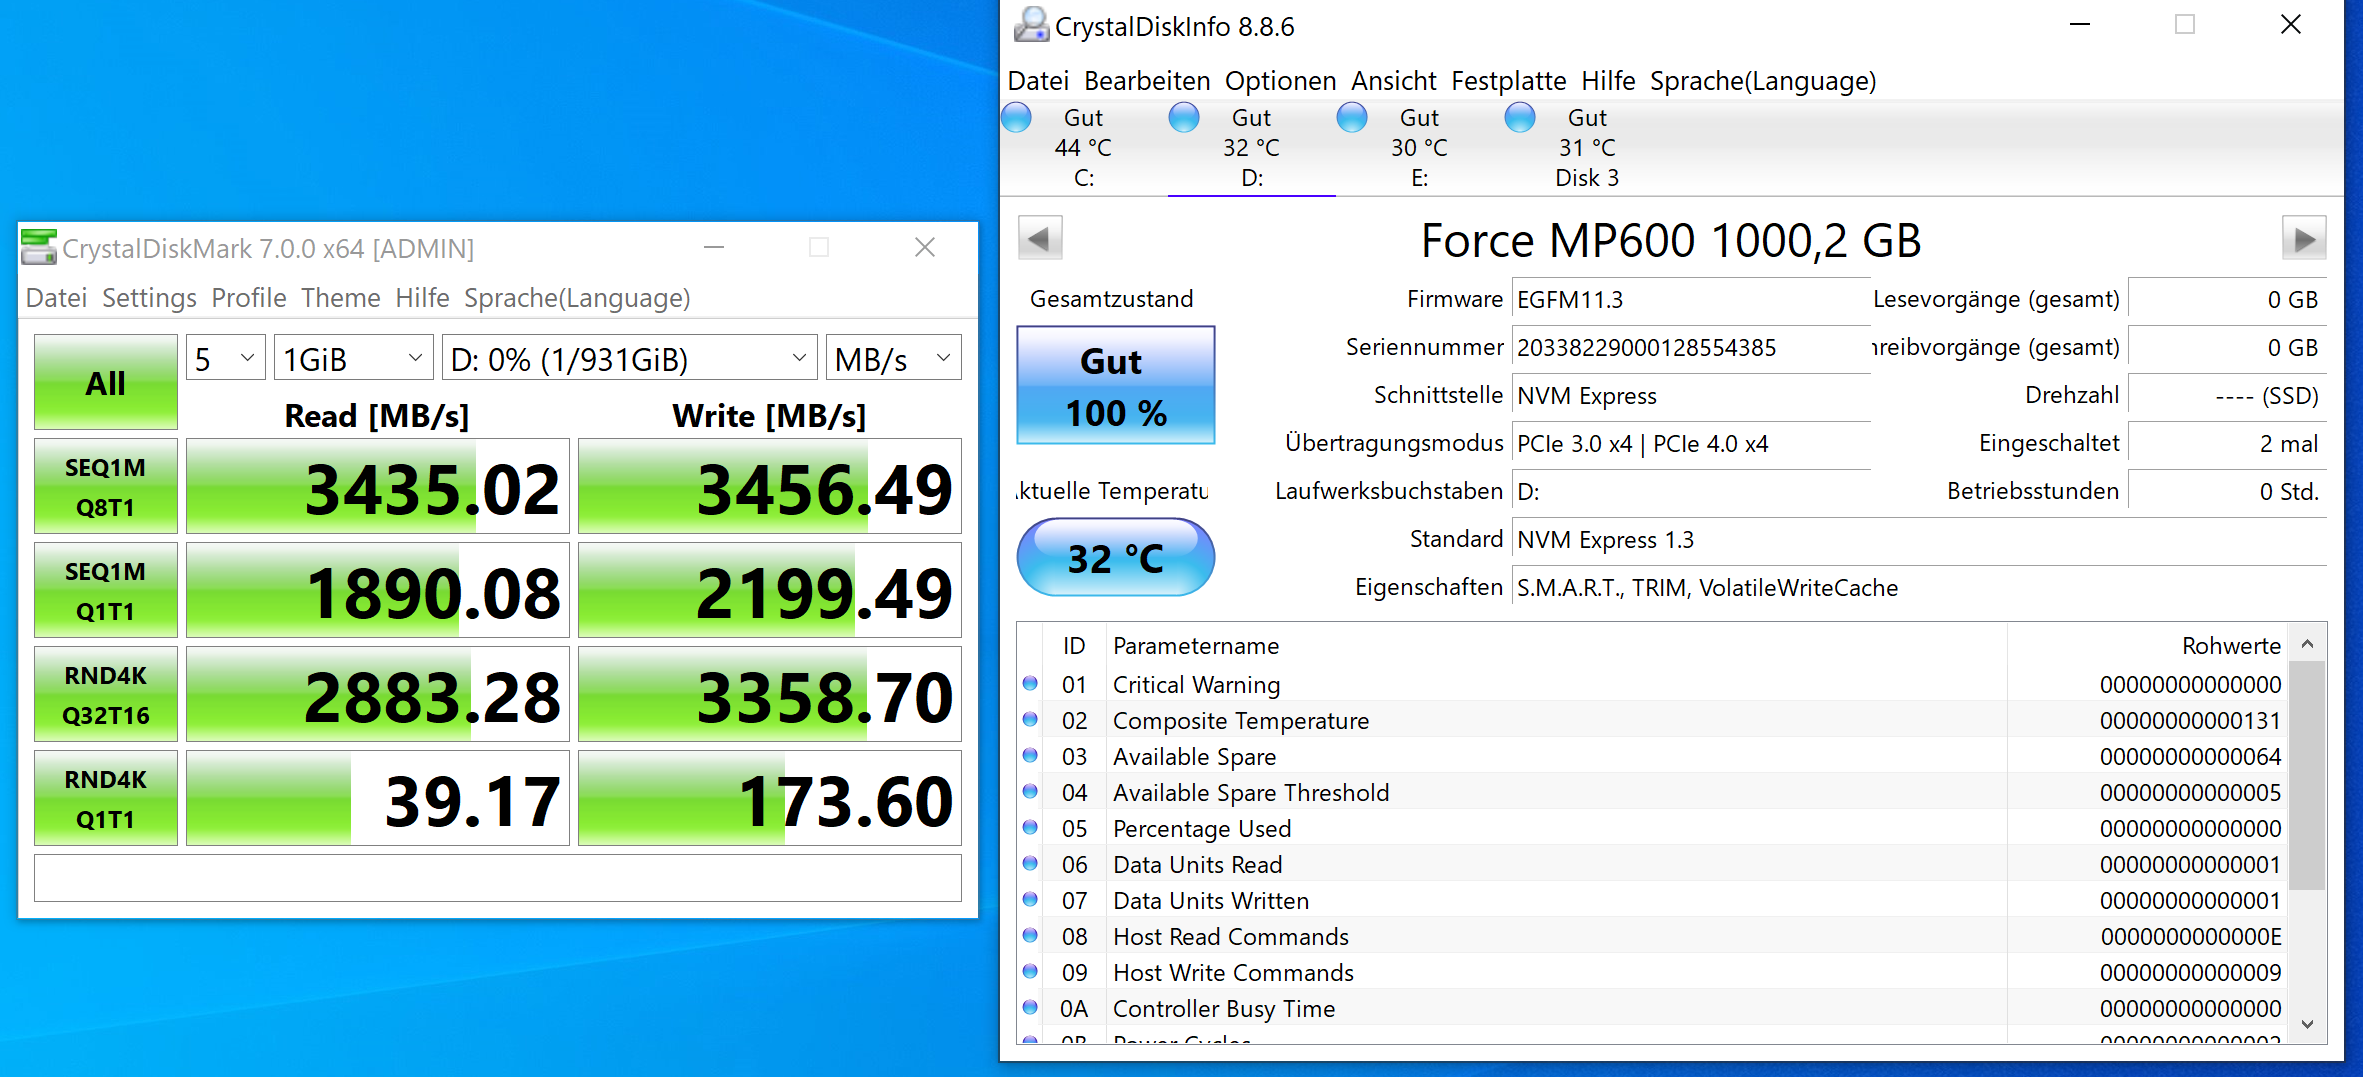
Task: Click the S.M.A.R.T. list vertical scrollbar
Action: coord(2308,833)
